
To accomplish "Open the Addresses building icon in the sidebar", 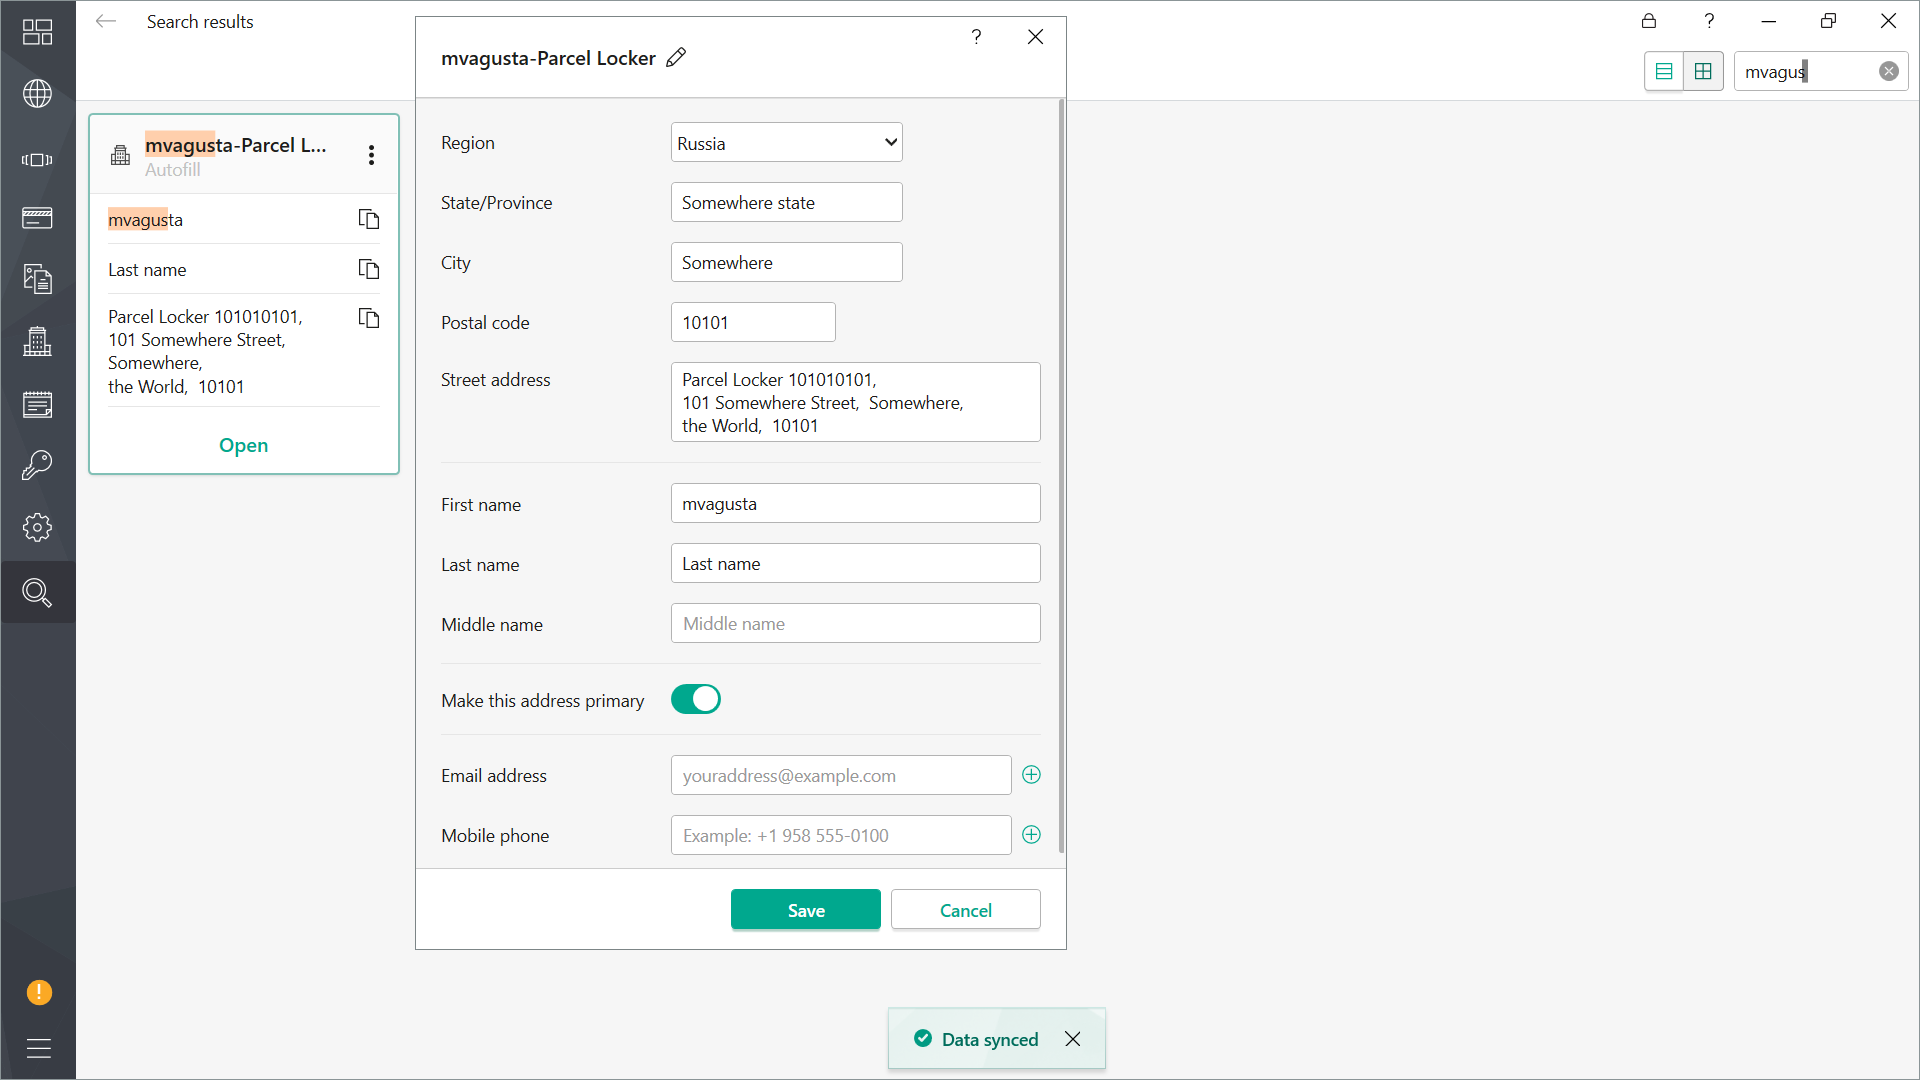I will coord(37,342).
